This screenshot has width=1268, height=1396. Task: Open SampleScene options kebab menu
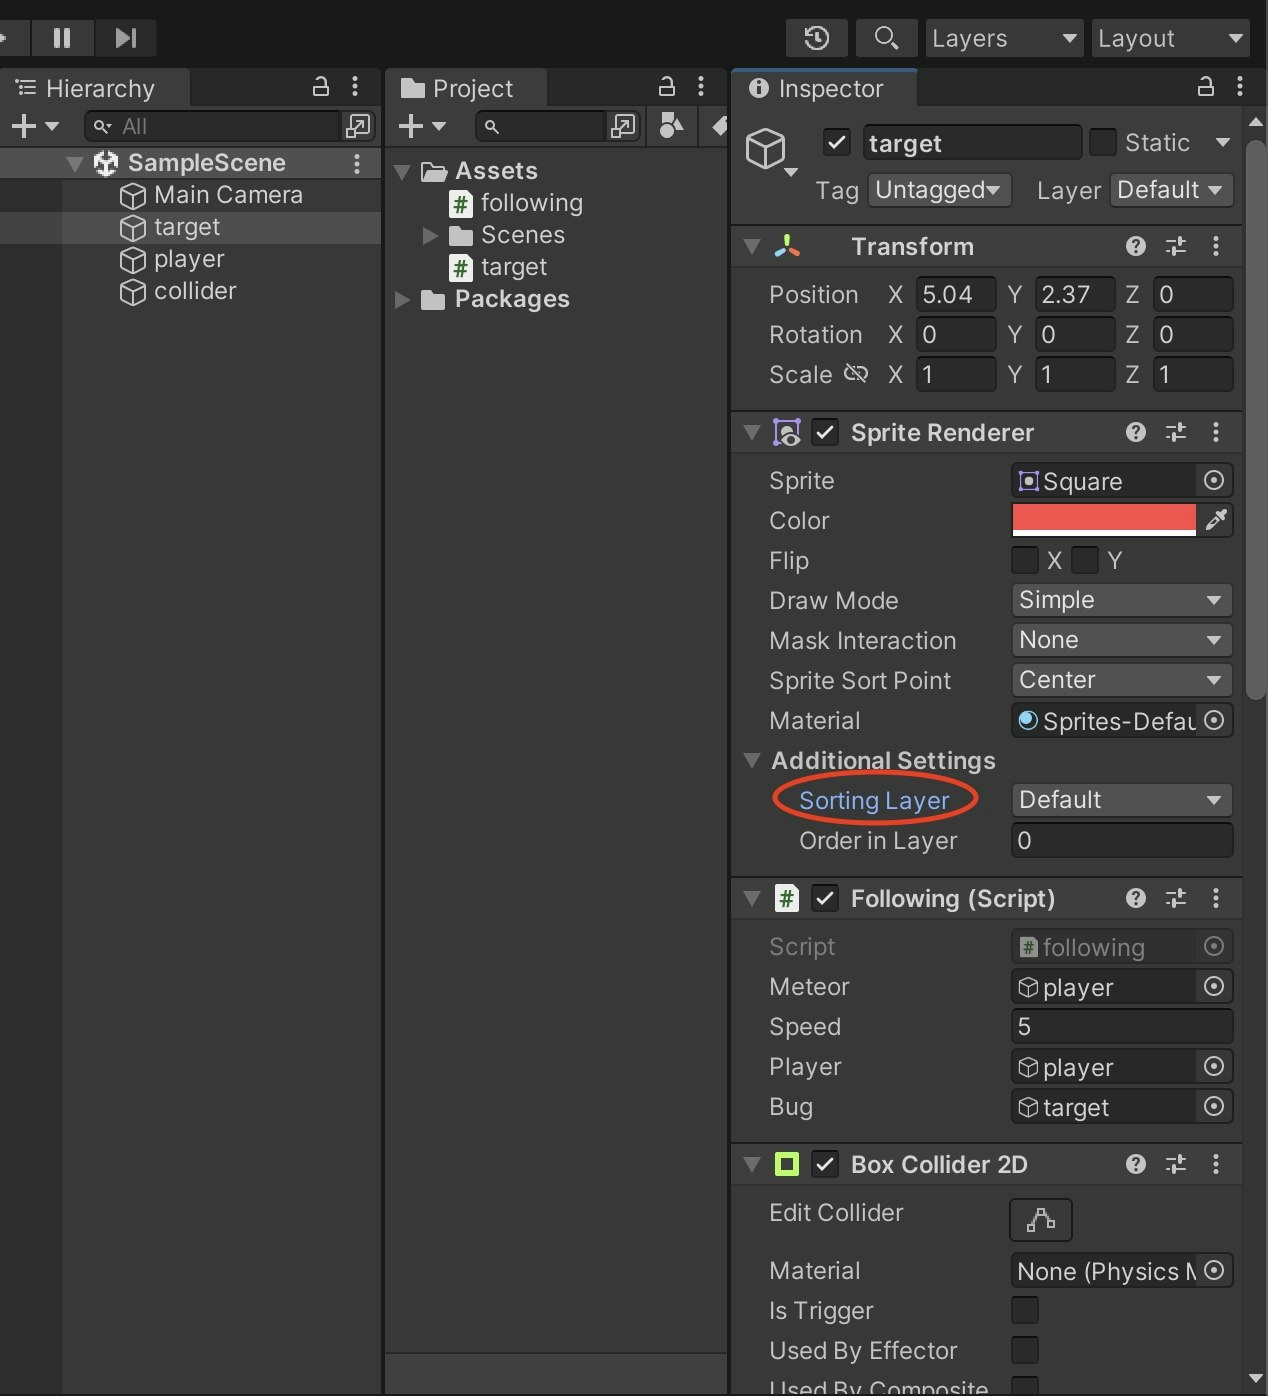pos(356,163)
